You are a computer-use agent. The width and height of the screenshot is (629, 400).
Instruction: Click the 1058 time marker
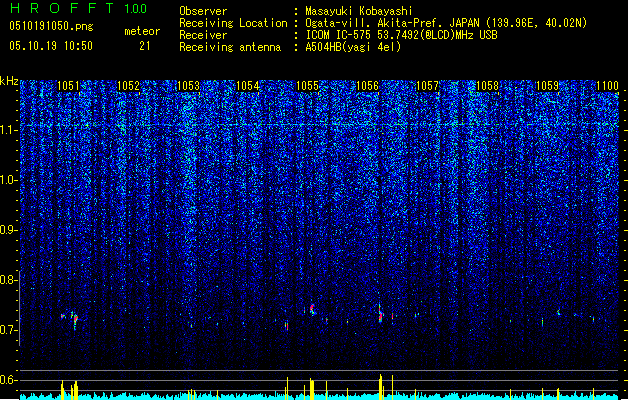[x=487, y=86]
